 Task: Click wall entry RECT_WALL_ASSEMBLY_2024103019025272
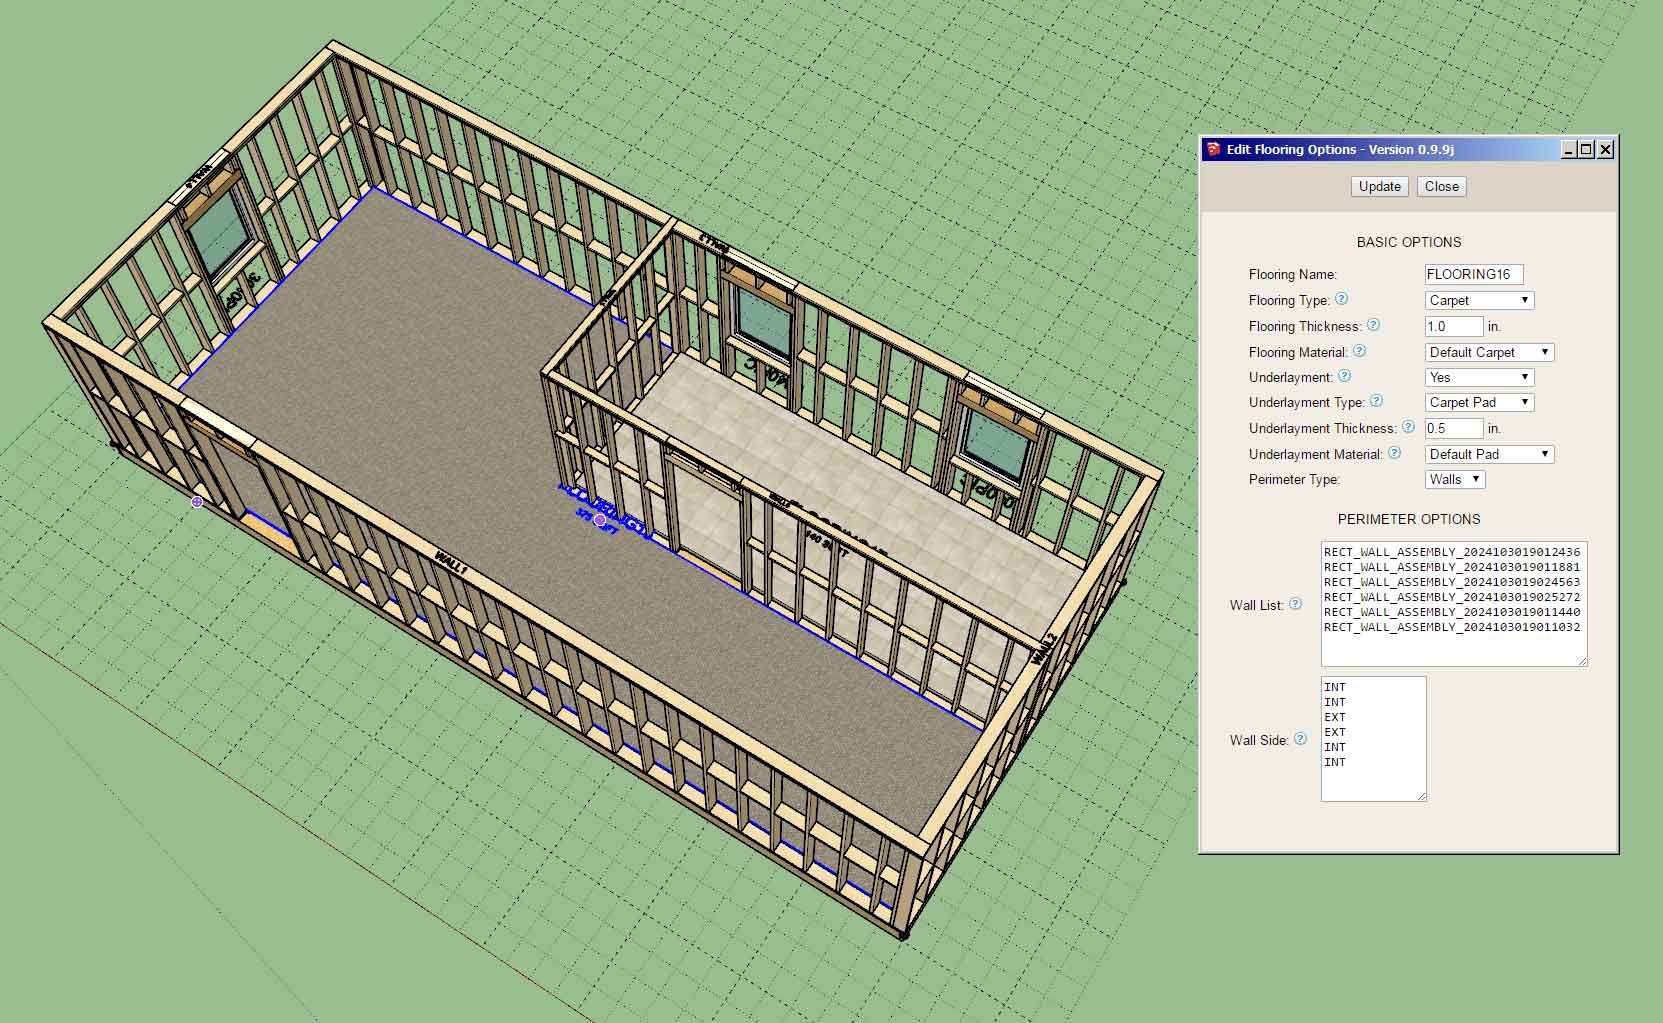click(x=1452, y=597)
